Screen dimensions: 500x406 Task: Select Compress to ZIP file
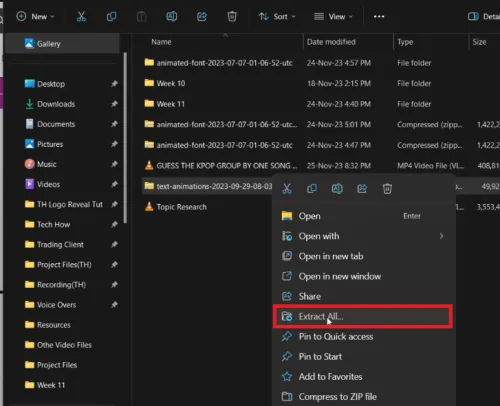(x=363, y=397)
